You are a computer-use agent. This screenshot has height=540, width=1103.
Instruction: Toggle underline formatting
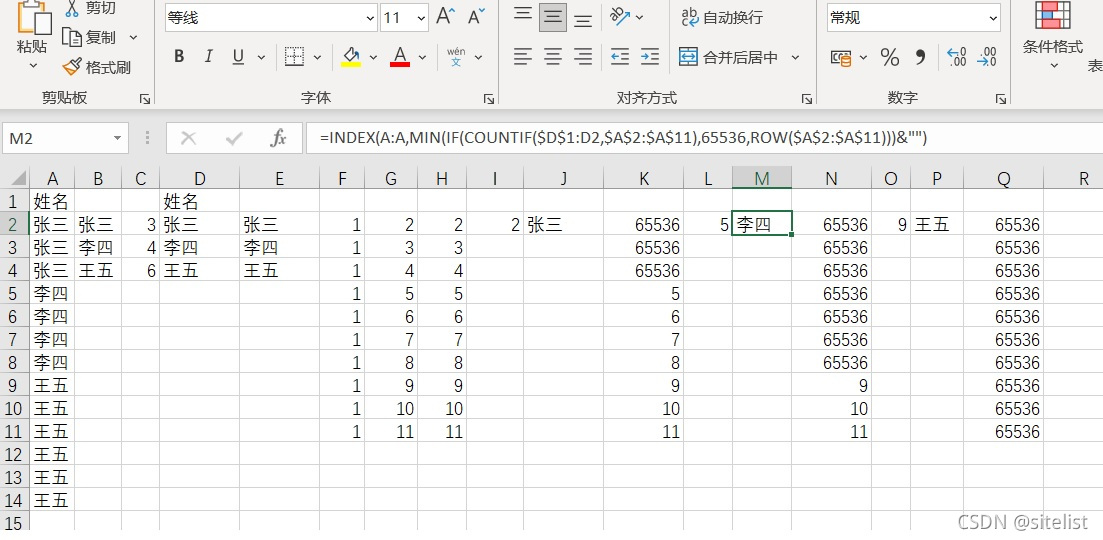(238, 57)
